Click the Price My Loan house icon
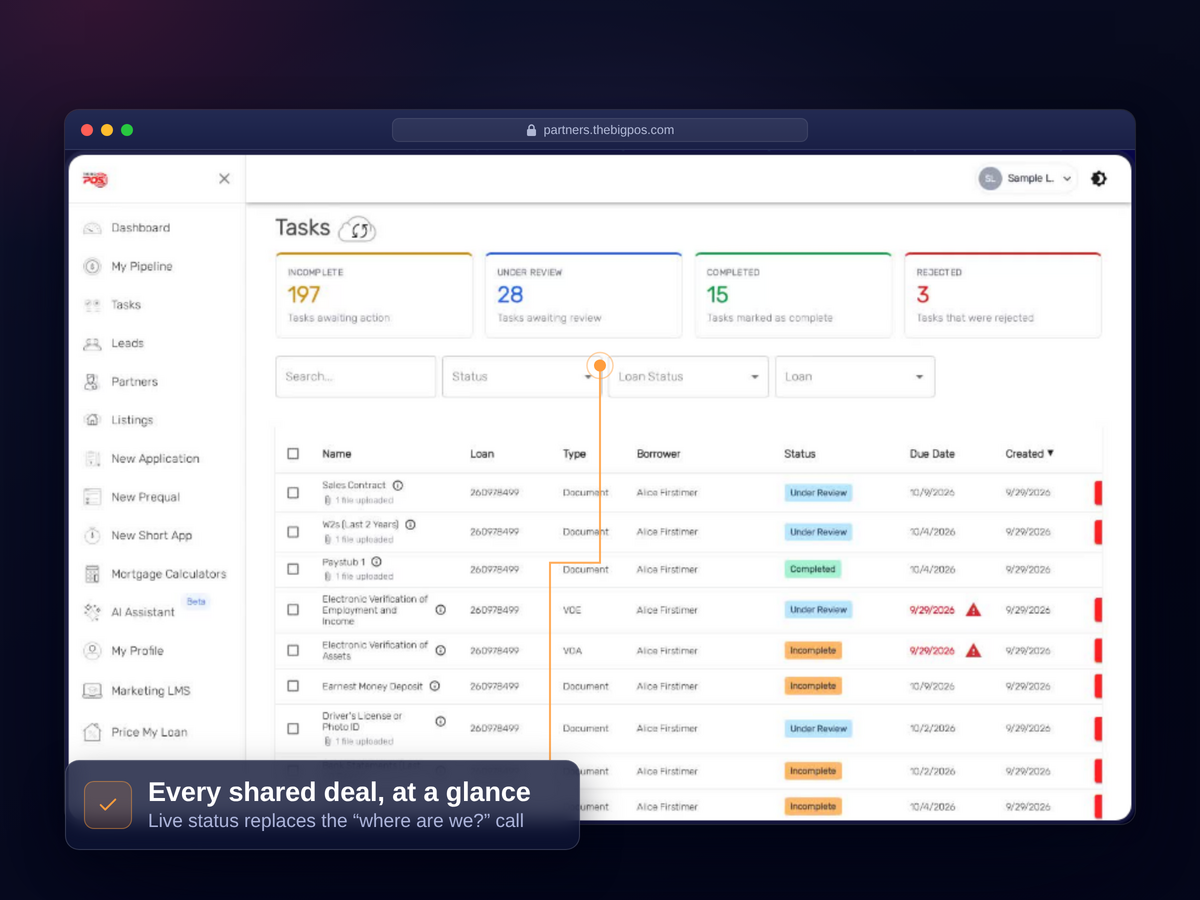The image size is (1200, 900). [92, 732]
